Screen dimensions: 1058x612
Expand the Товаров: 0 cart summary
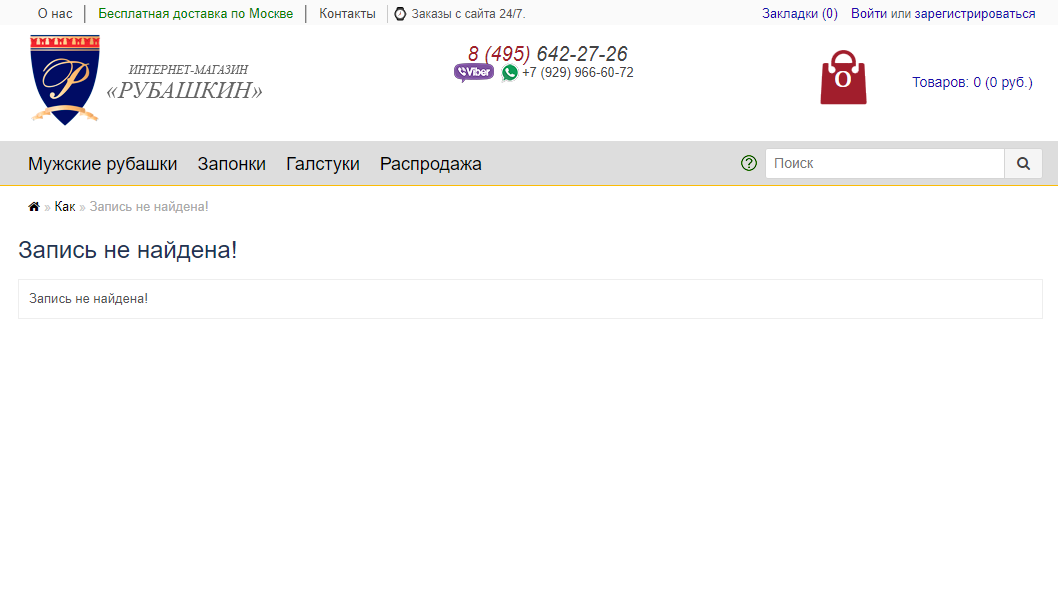(x=971, y=82)
